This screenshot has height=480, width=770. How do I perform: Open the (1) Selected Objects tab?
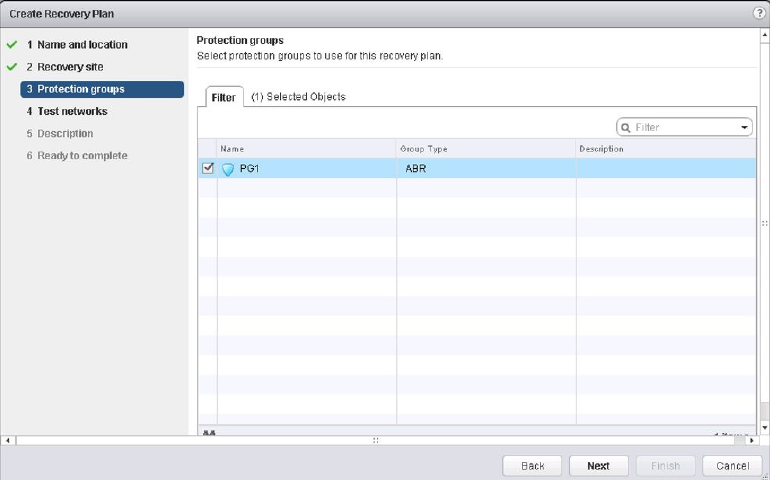click(298, 97)
